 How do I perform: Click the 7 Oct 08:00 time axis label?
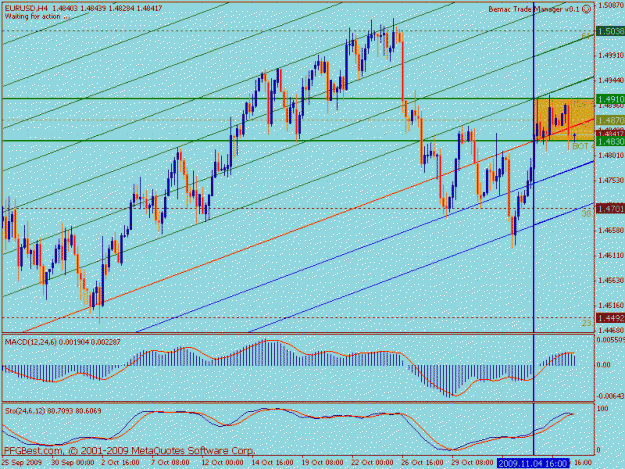170,463
